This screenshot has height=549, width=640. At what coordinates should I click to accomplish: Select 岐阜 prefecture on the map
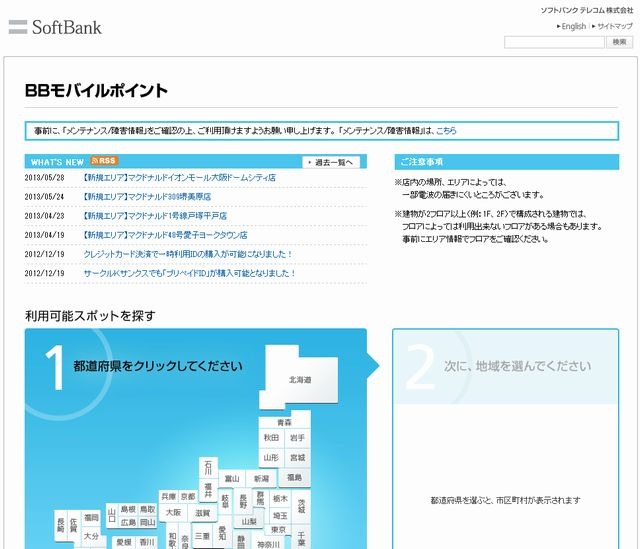click(x=225, y=502)
